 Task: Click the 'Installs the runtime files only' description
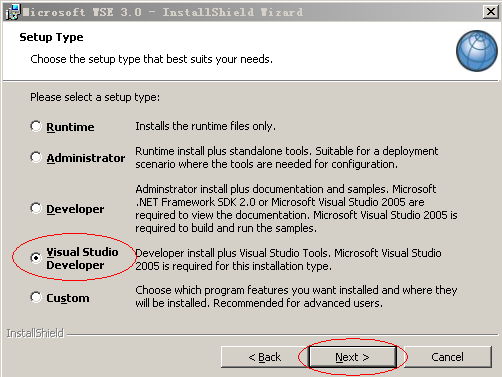(x=205, y=126)
